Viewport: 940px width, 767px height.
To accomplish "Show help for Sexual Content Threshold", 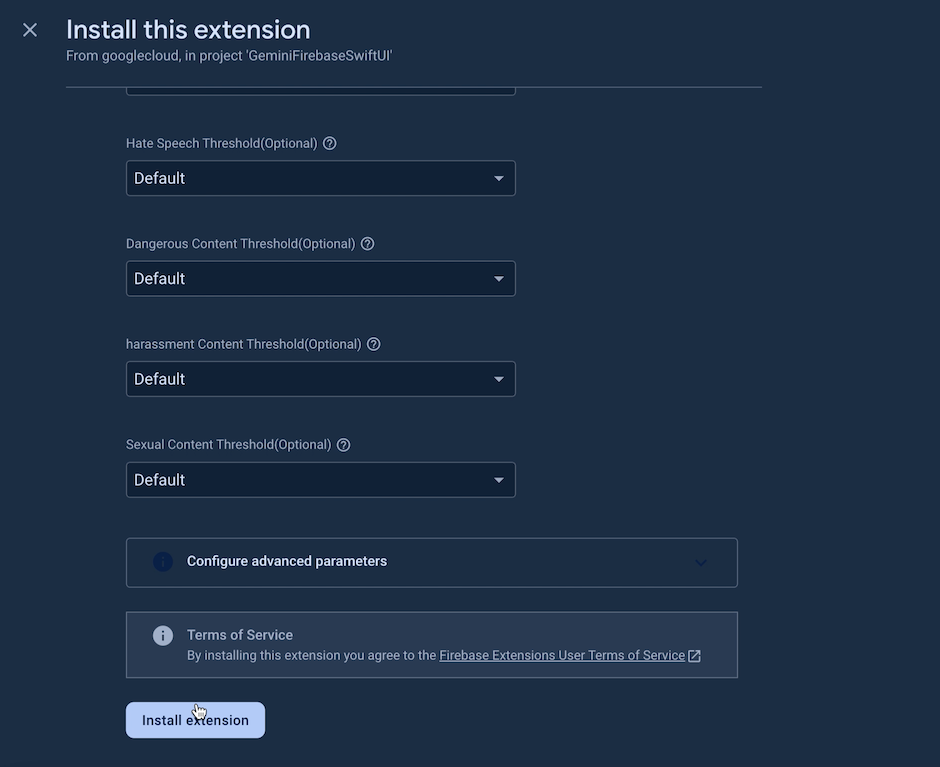I will coord(344,445).
